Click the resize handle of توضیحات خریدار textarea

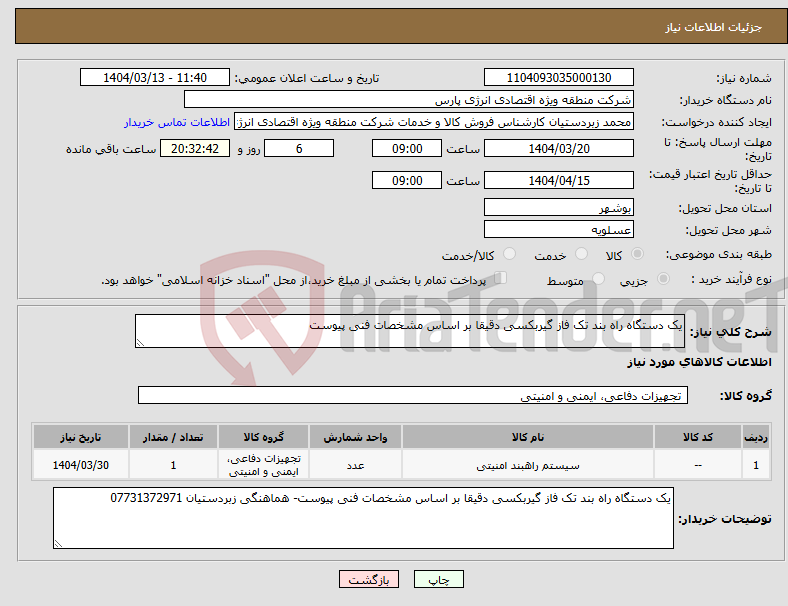click(x=58, y=544)
